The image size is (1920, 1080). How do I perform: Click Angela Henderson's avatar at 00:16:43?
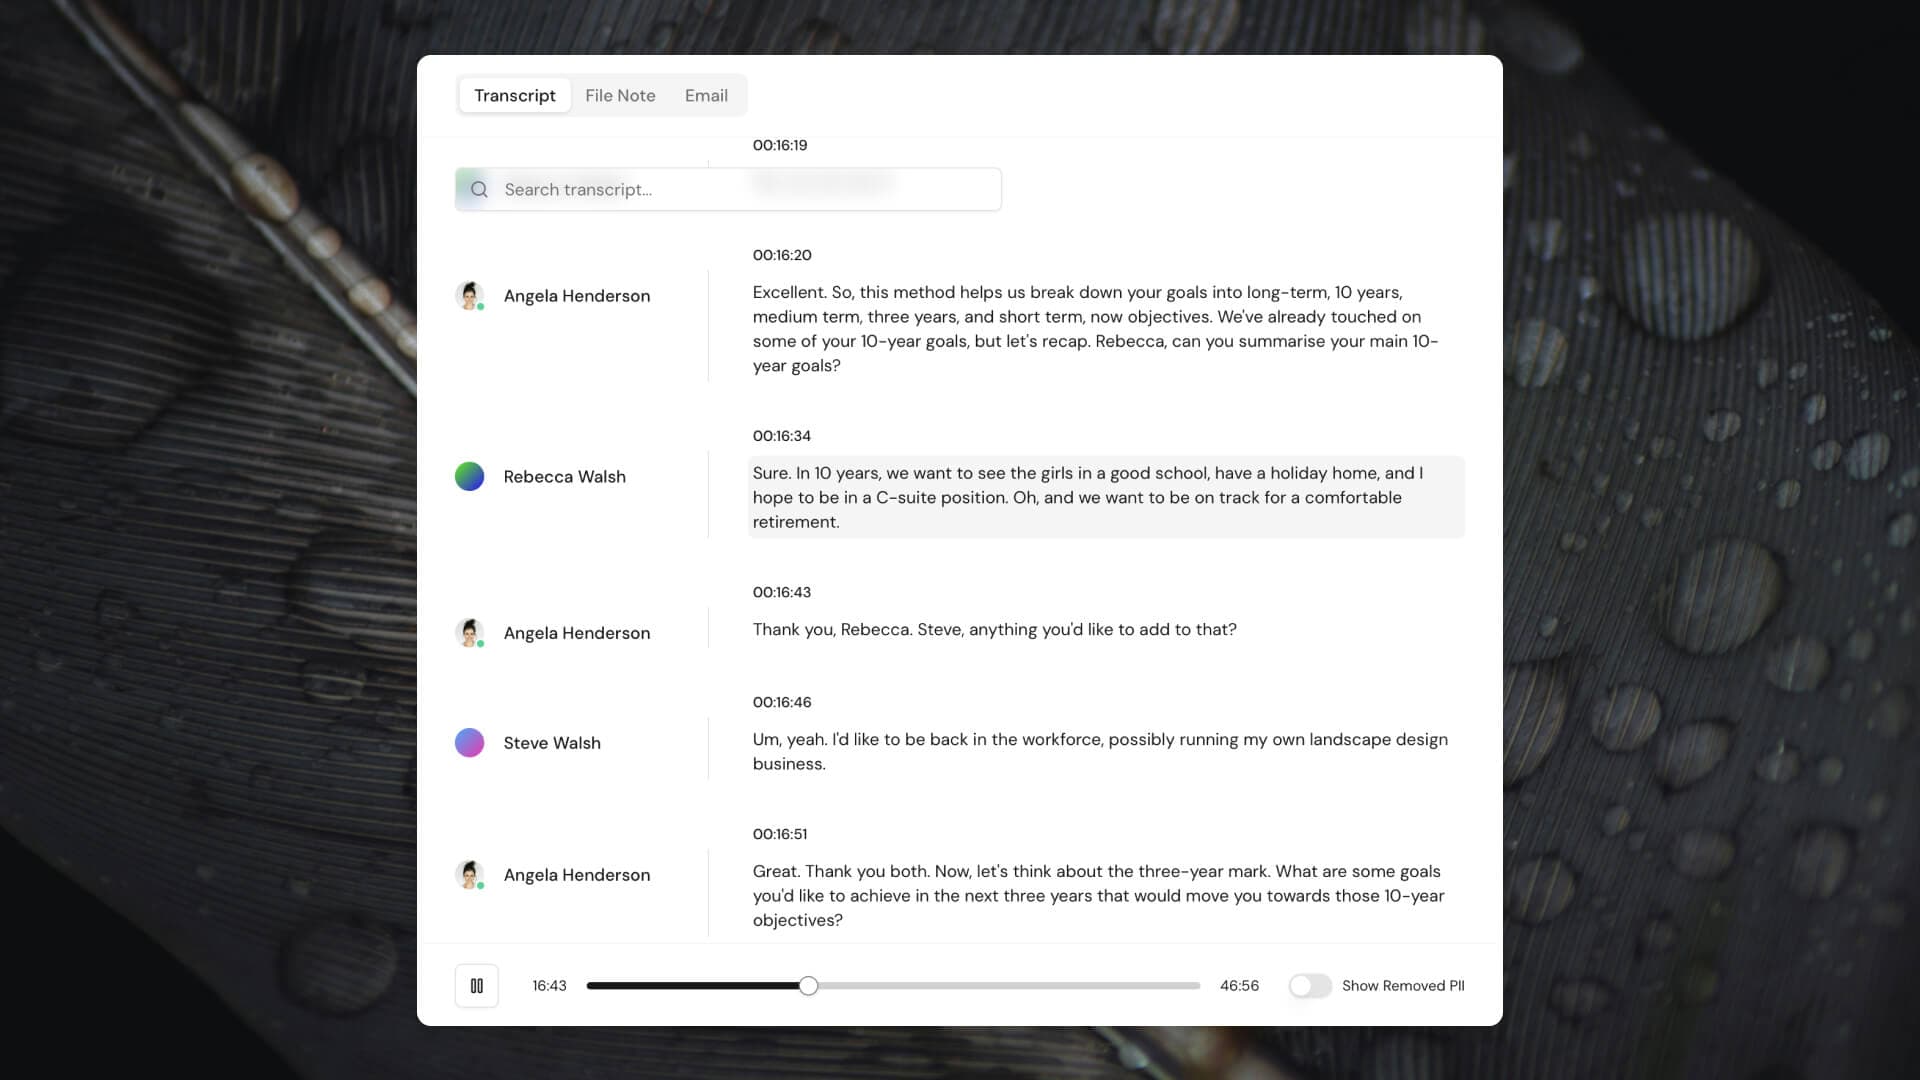[x=469, y=633]
